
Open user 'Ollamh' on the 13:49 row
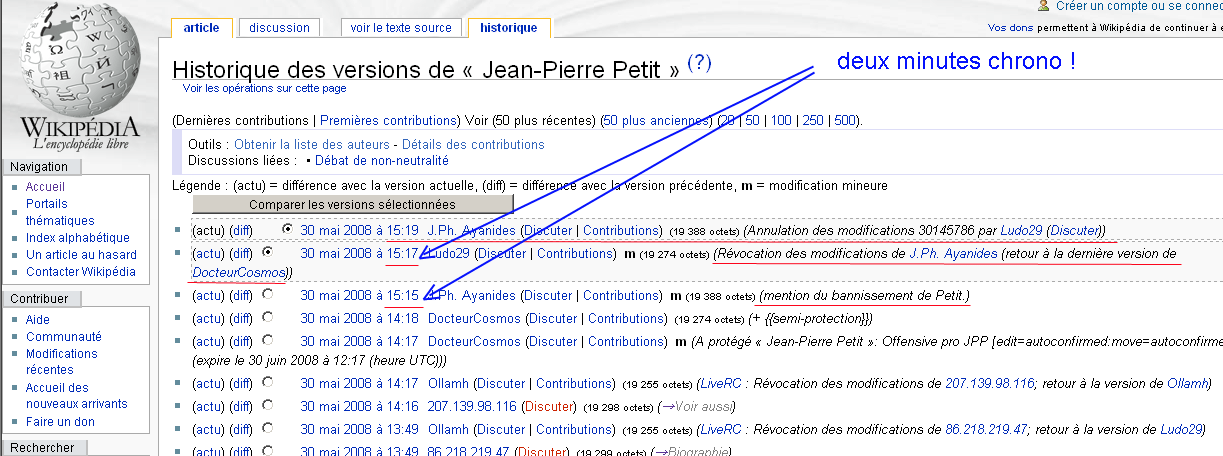point(449,429)
